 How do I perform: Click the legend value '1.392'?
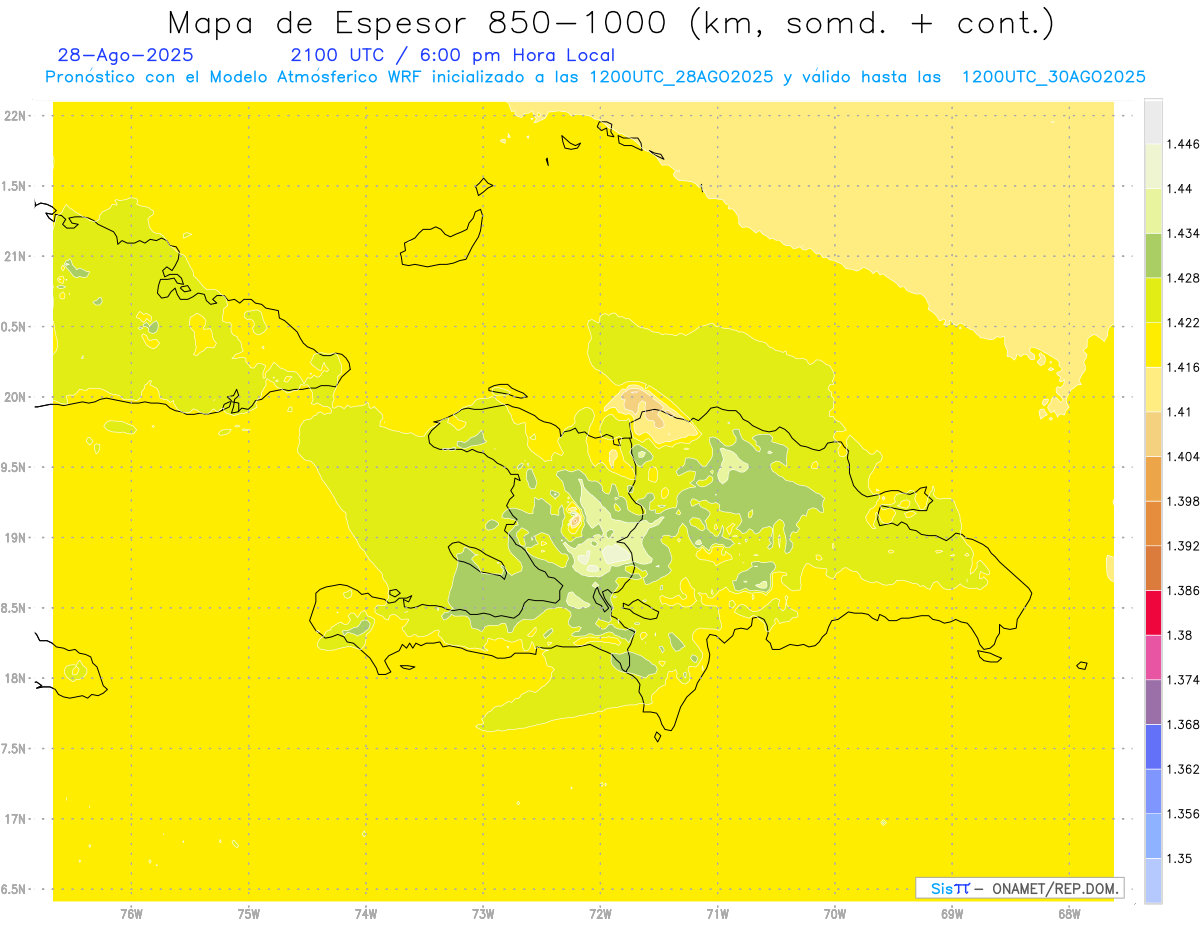tap(1181, 546)
